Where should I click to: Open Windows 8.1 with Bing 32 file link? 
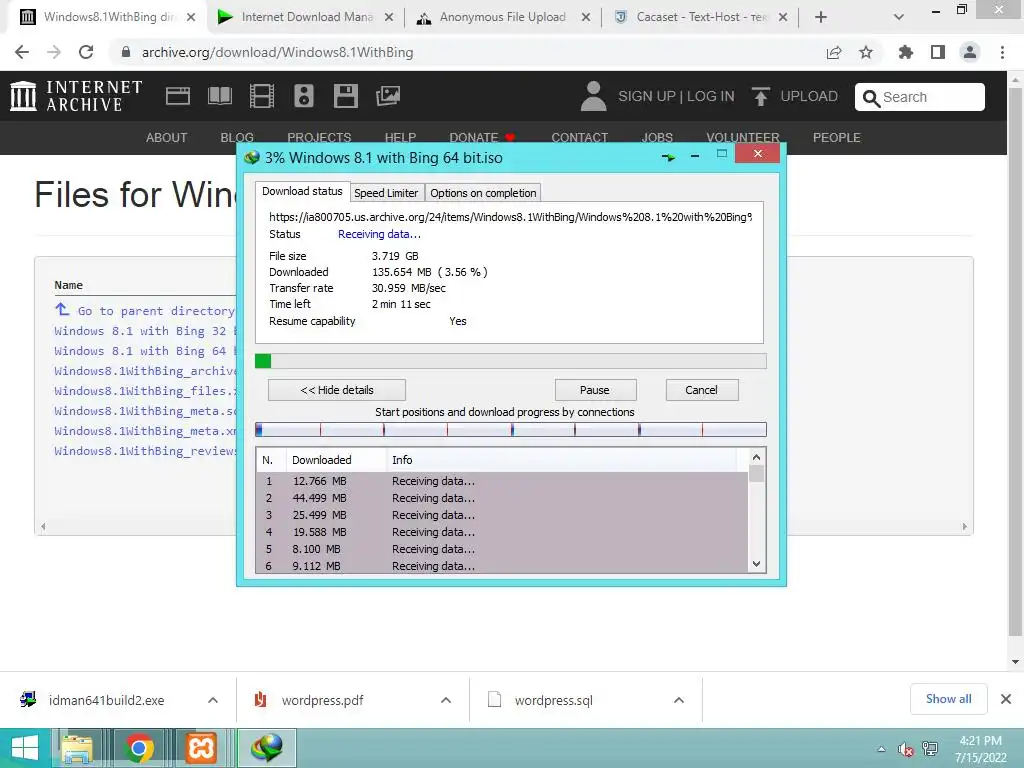[x=145, y=331]
